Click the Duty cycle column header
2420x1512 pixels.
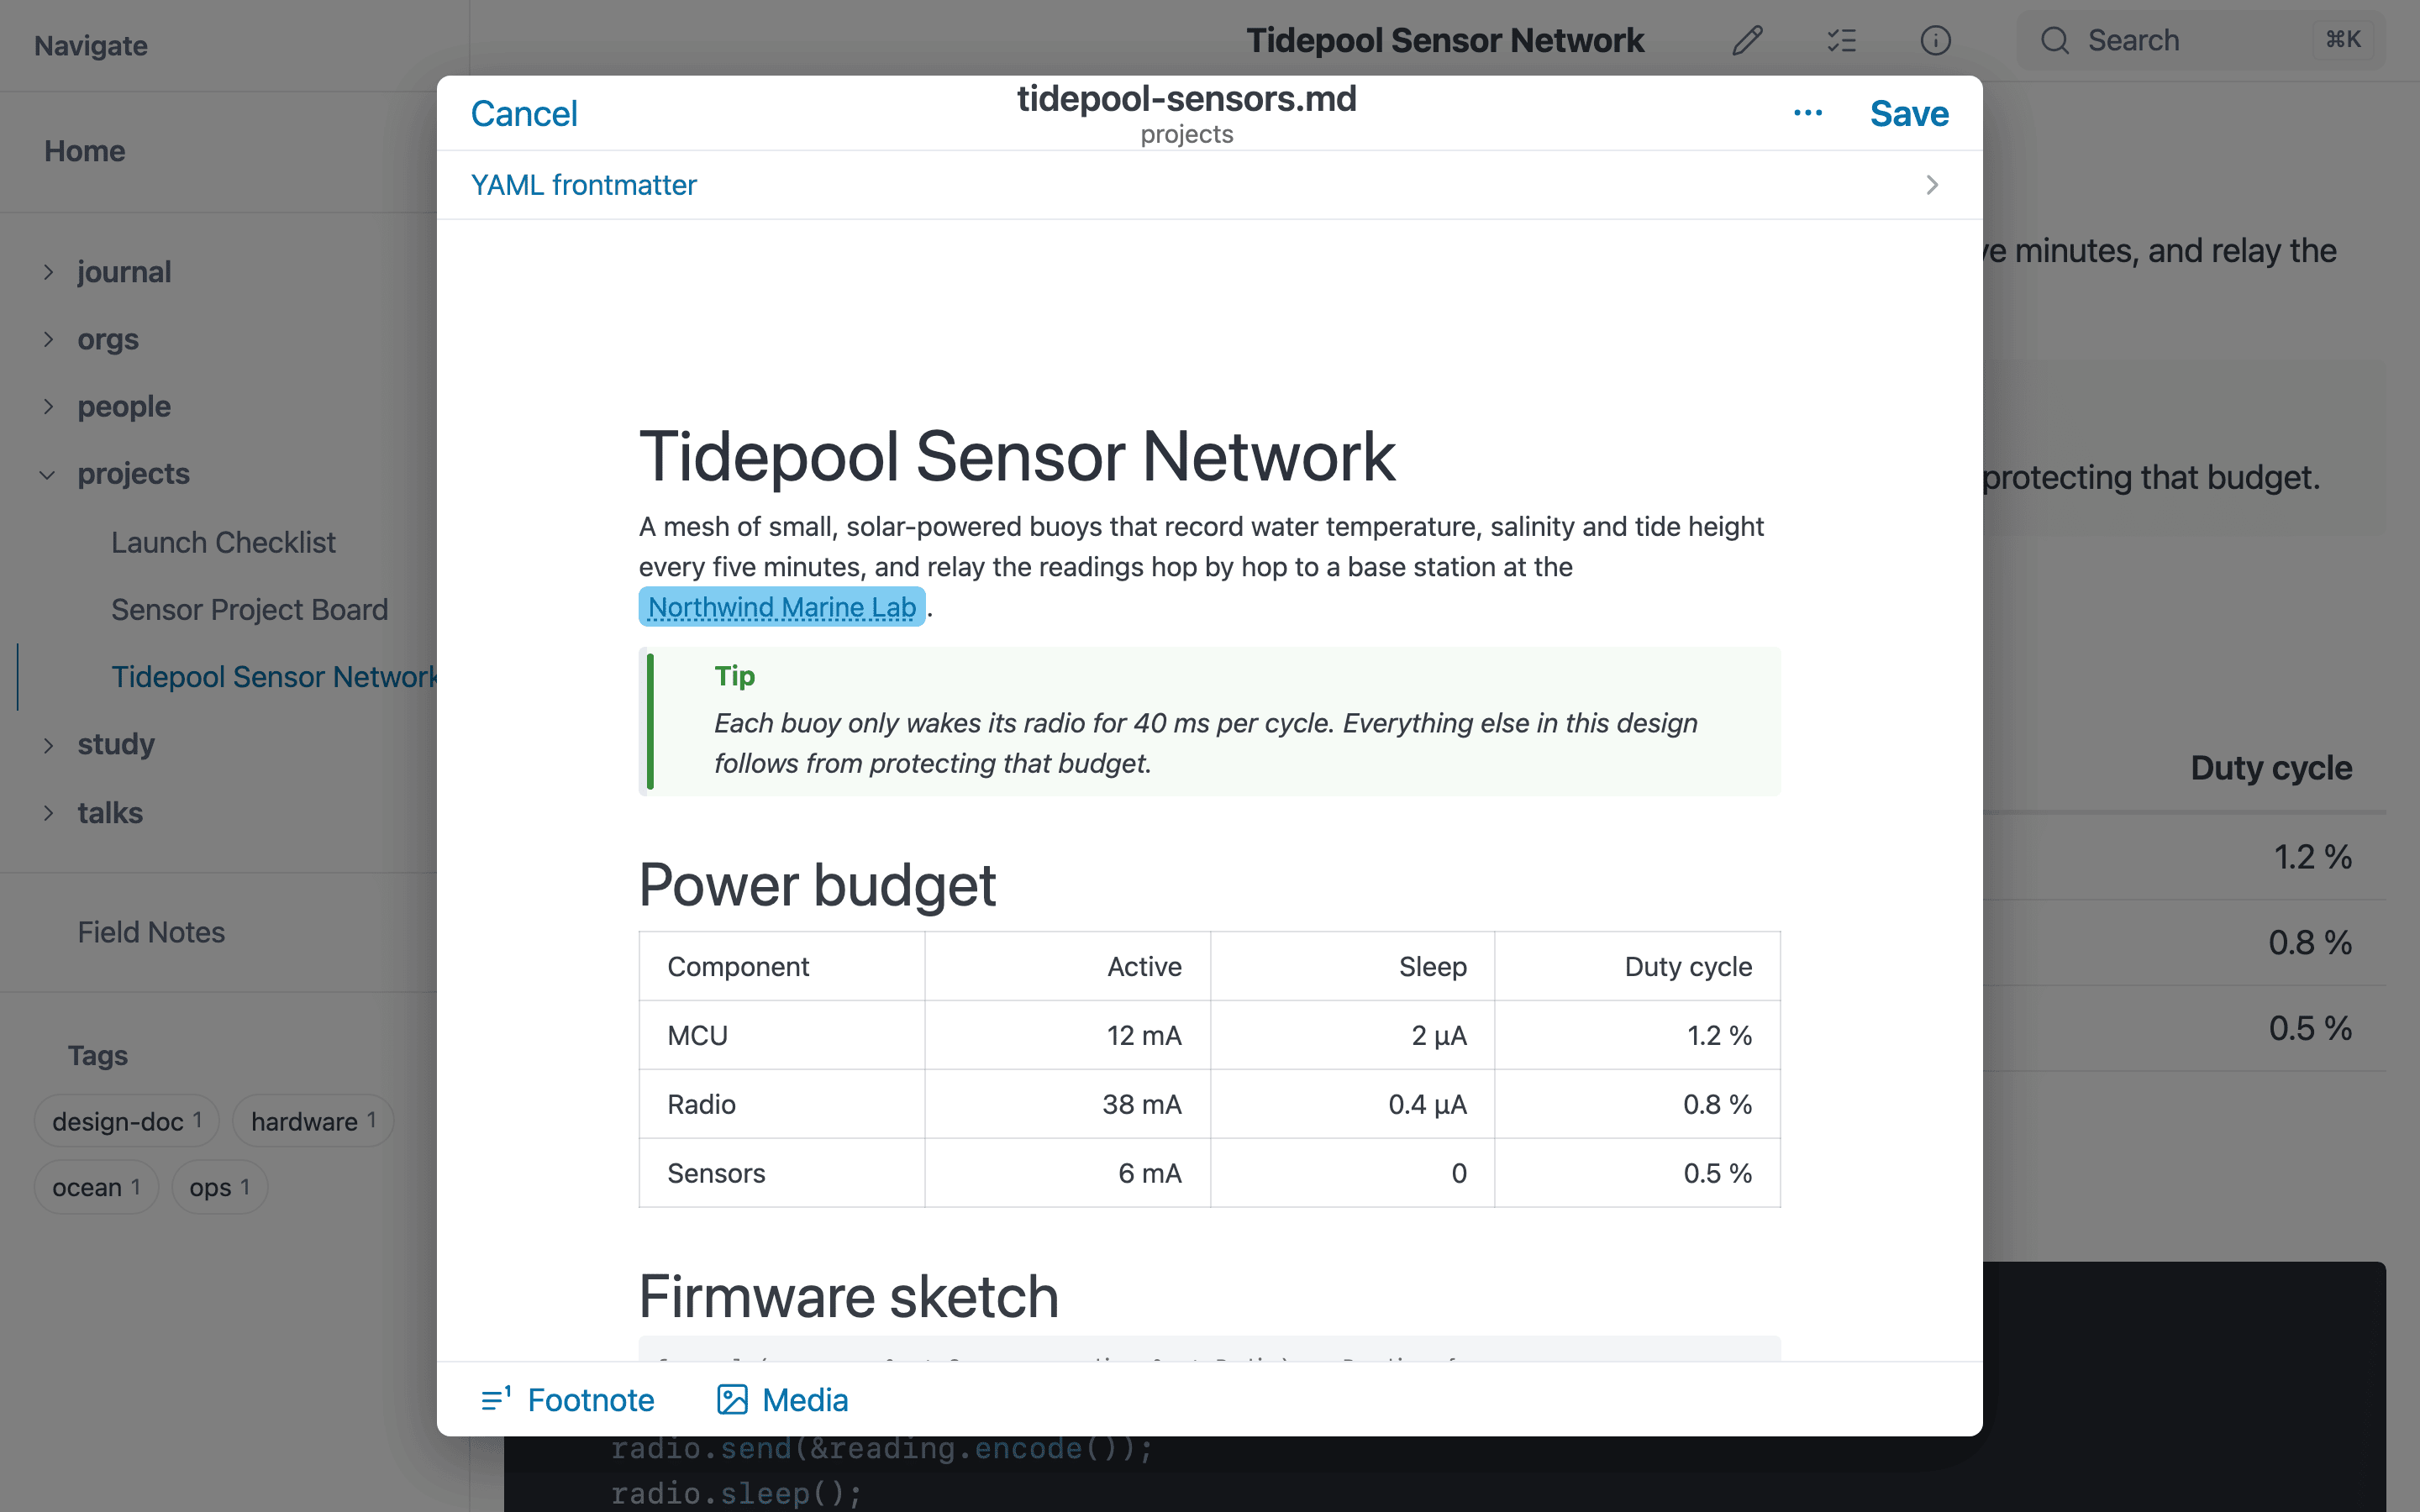(x=1637, y=966)
